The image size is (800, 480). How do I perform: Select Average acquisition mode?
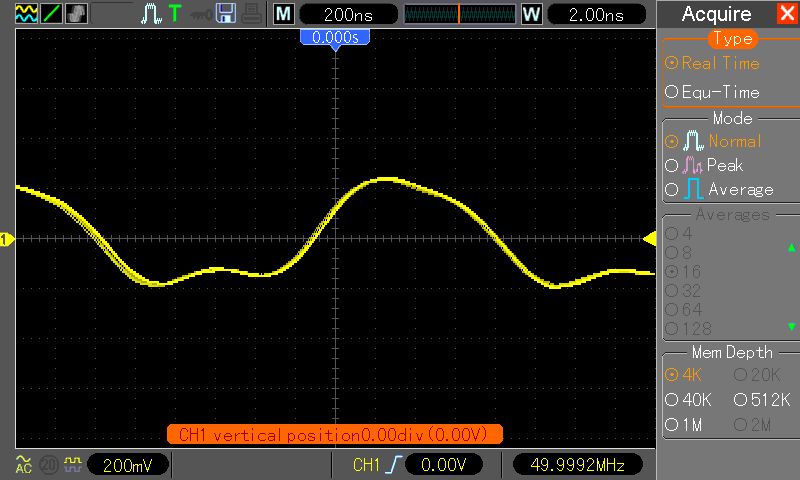(719, 189)
